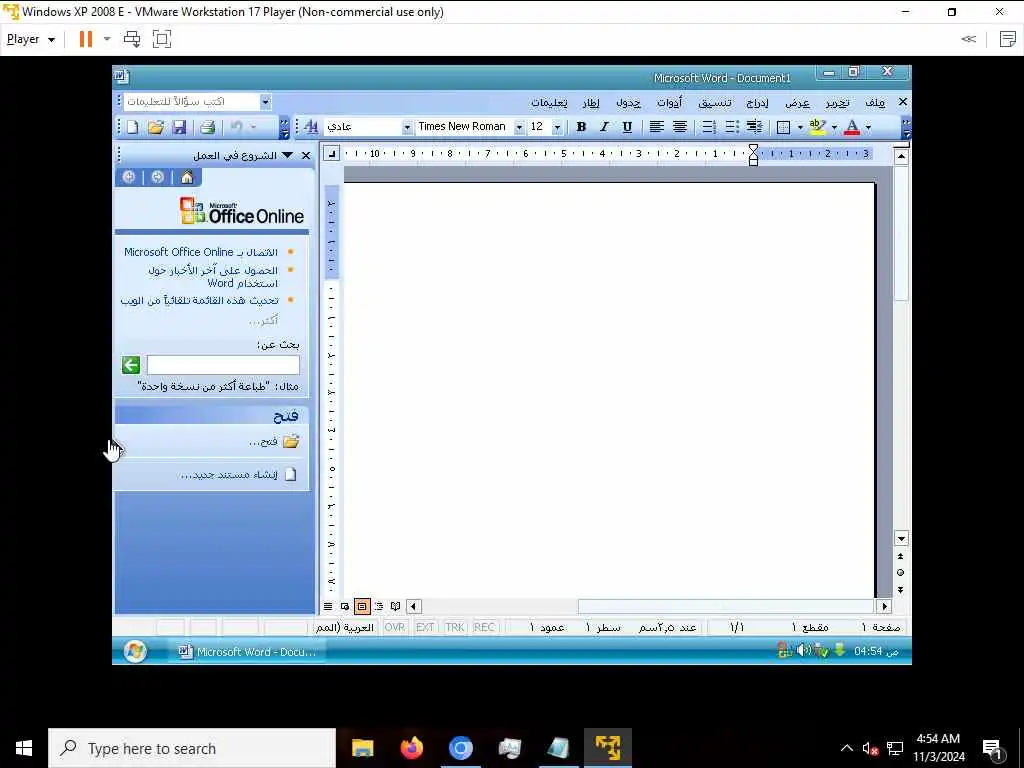The image size is (1024, 768).
Task: Click the أكثر... (More) link
Action: point(263,320)
